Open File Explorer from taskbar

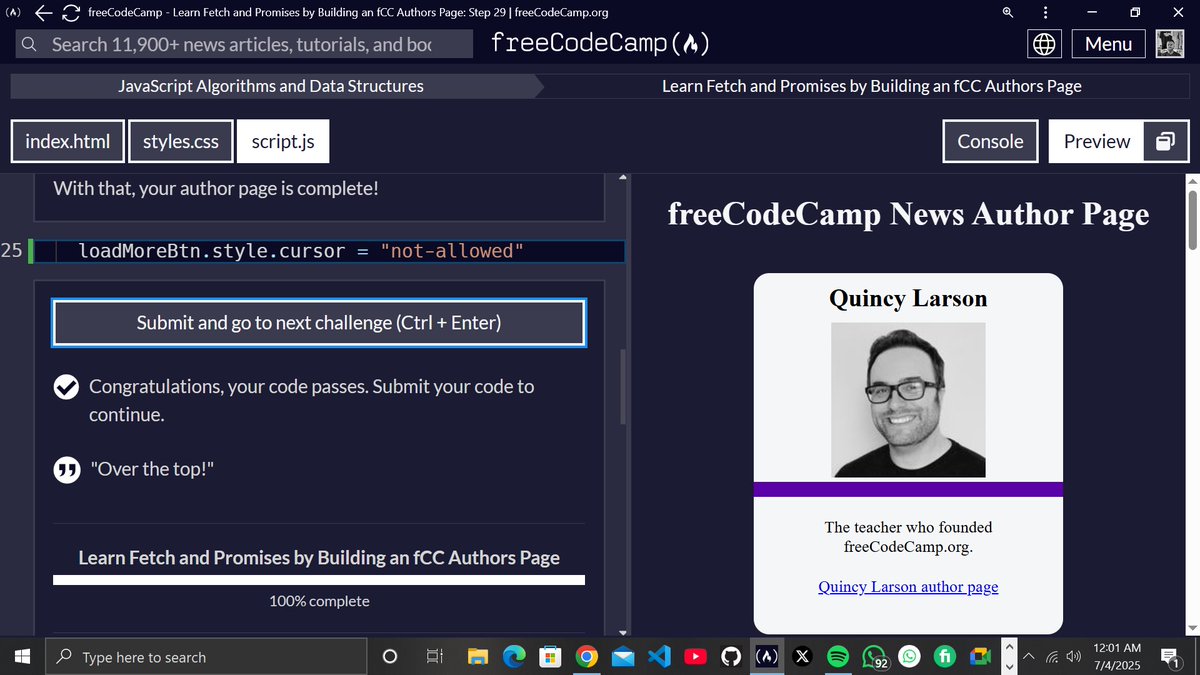click(478, 657)
